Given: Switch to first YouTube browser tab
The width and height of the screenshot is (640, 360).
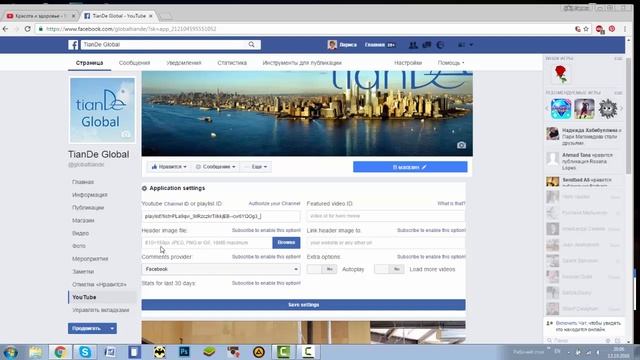Looking at the screenshot, I should pyautogui.click(x=40, y=16).
